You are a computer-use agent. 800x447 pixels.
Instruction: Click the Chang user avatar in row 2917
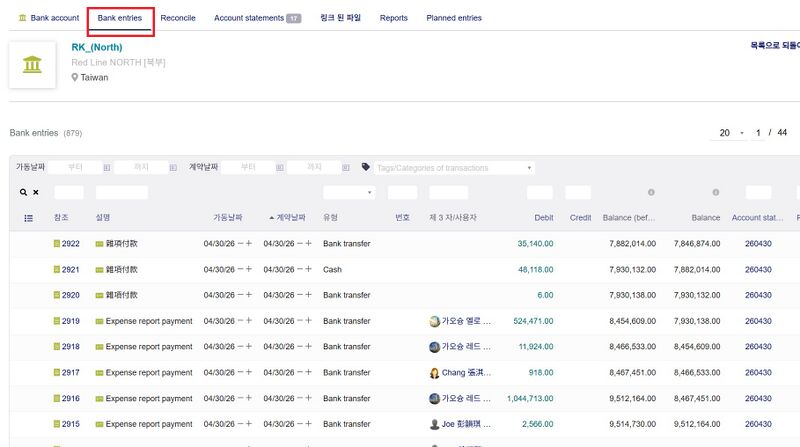pyautogui.click(x=434, y=373)
